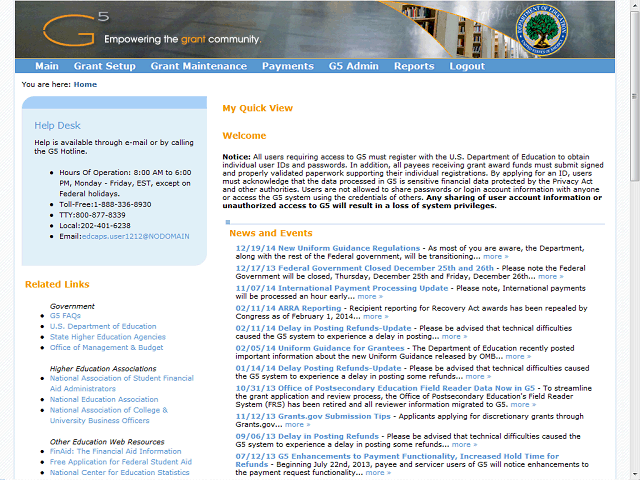Screen dimensions: 640x480
Task: Click more link after Uniform Guidance for Grantees
Action: [x=518, y=356]
